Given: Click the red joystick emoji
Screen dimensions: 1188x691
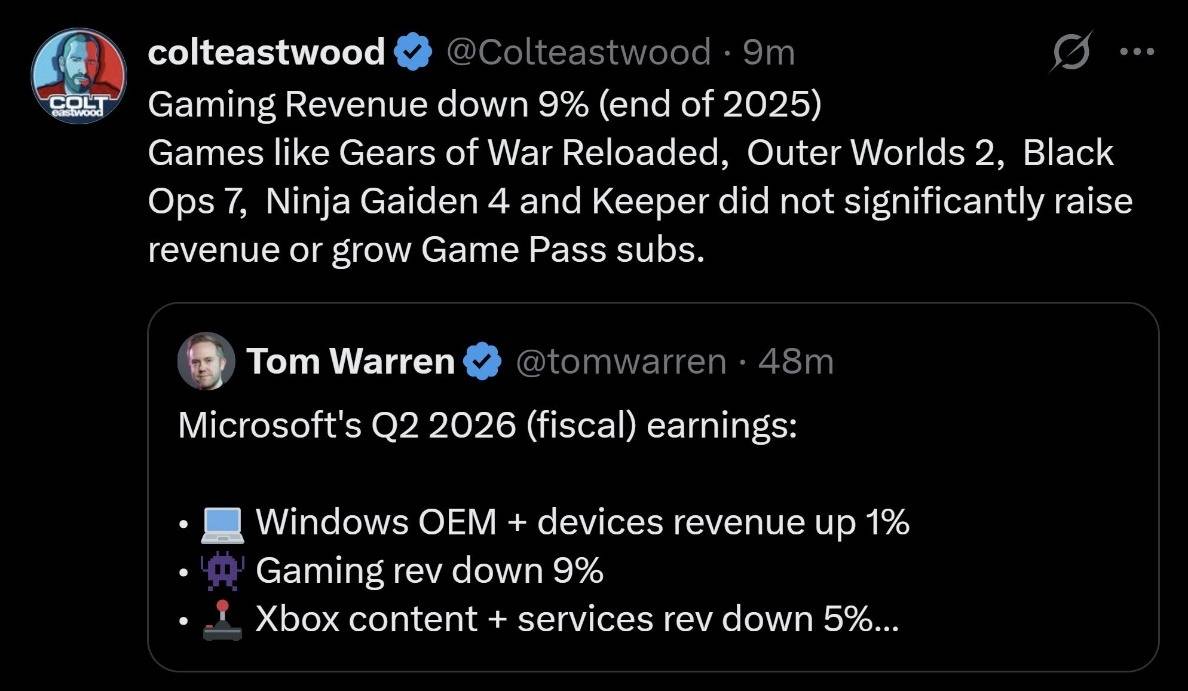Looking at the screenshot, I should (x=224, y=619).
